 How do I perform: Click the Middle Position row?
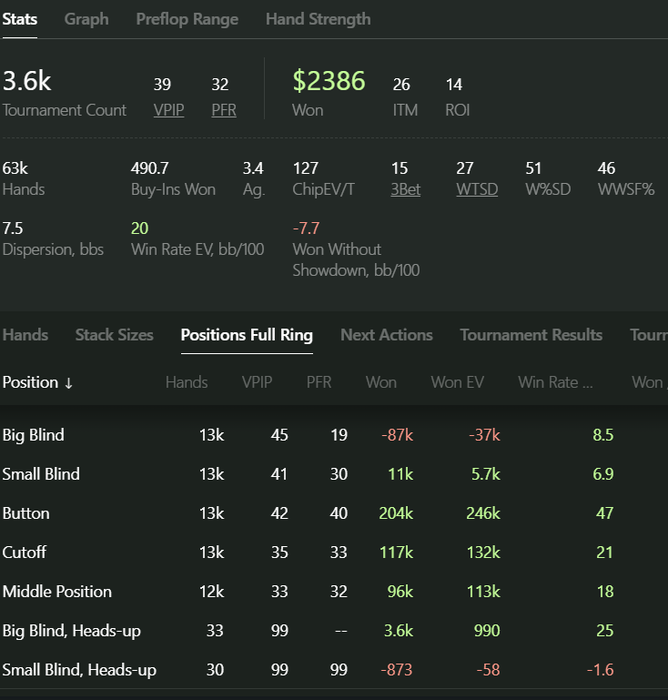click(57, 591)
